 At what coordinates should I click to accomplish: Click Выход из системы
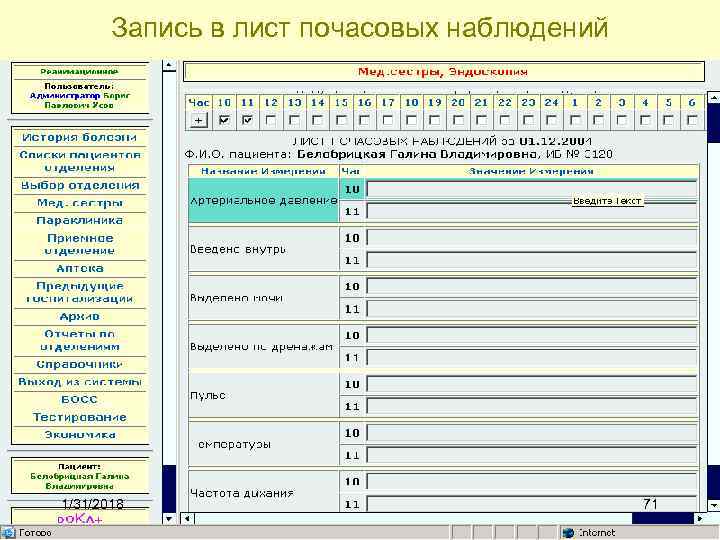[x=80, y=382]
